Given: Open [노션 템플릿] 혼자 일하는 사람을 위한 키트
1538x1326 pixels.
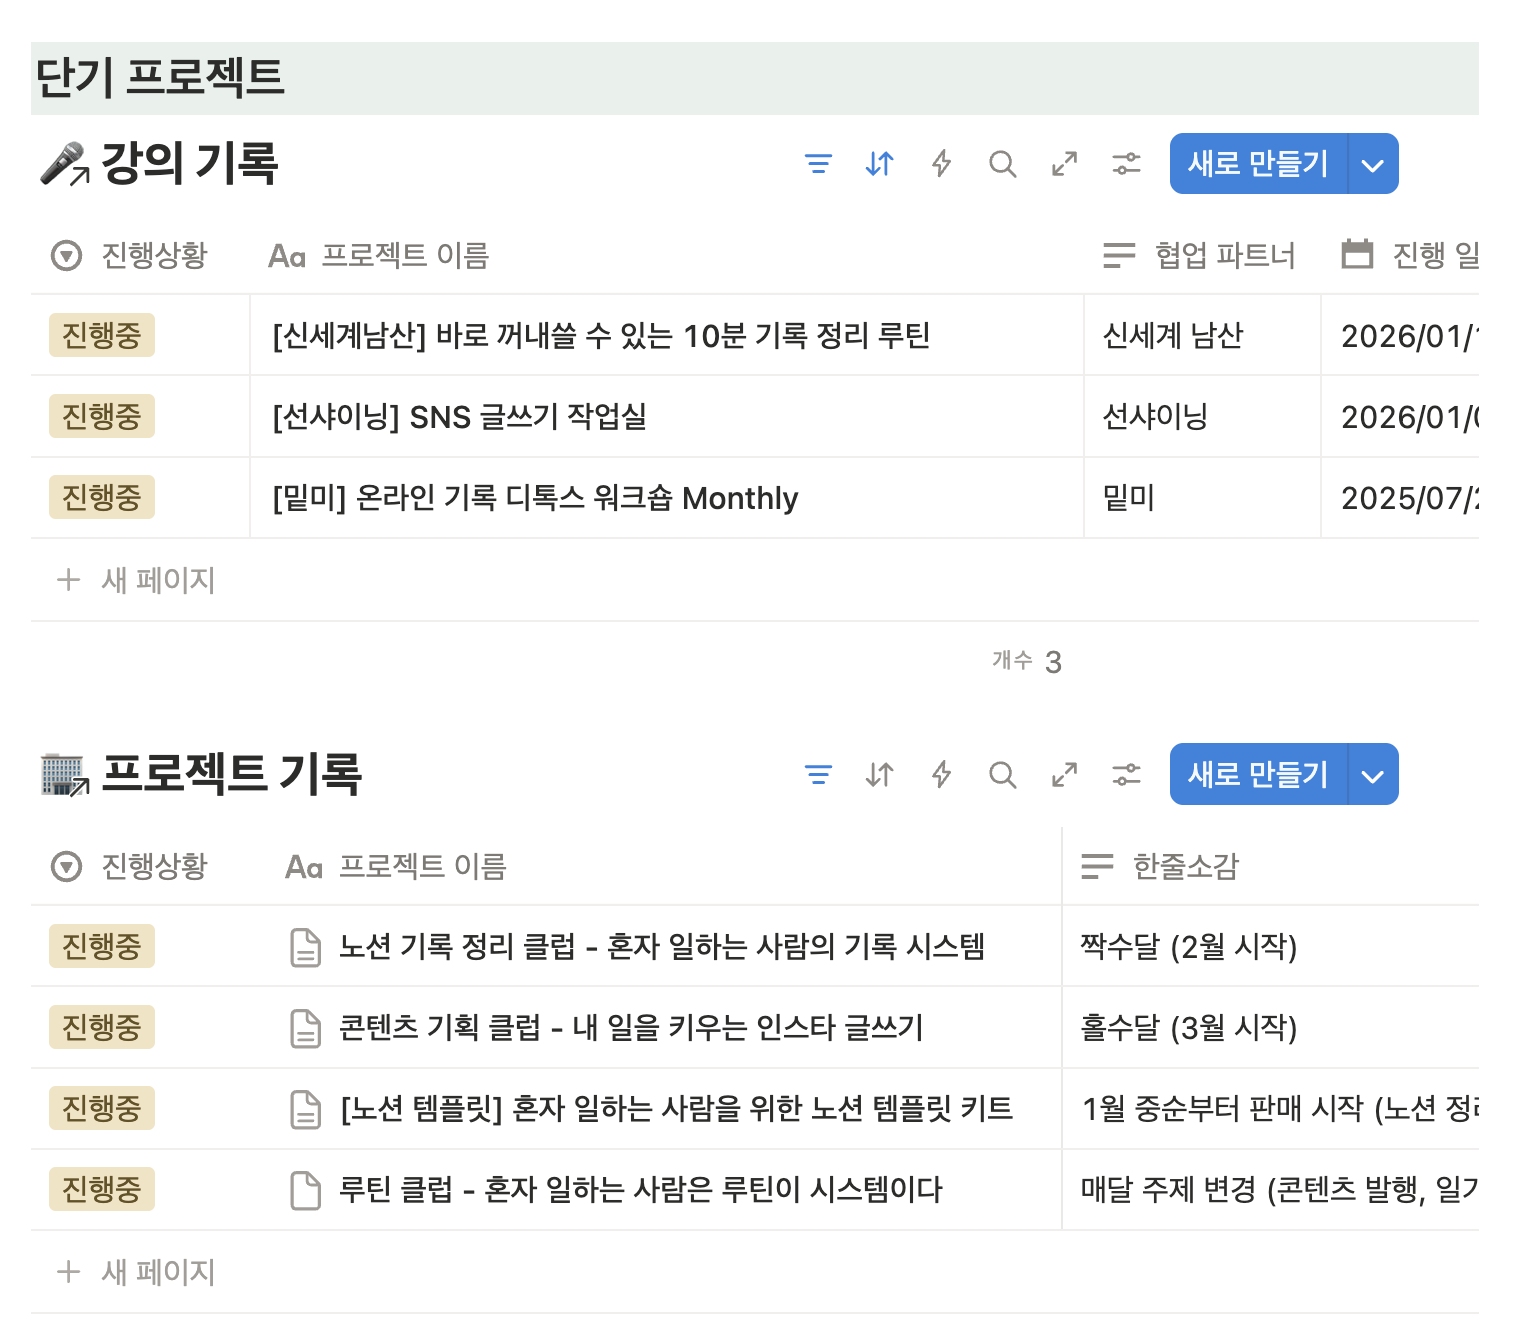Looking at the screenshot, I should pos(677,1109).
